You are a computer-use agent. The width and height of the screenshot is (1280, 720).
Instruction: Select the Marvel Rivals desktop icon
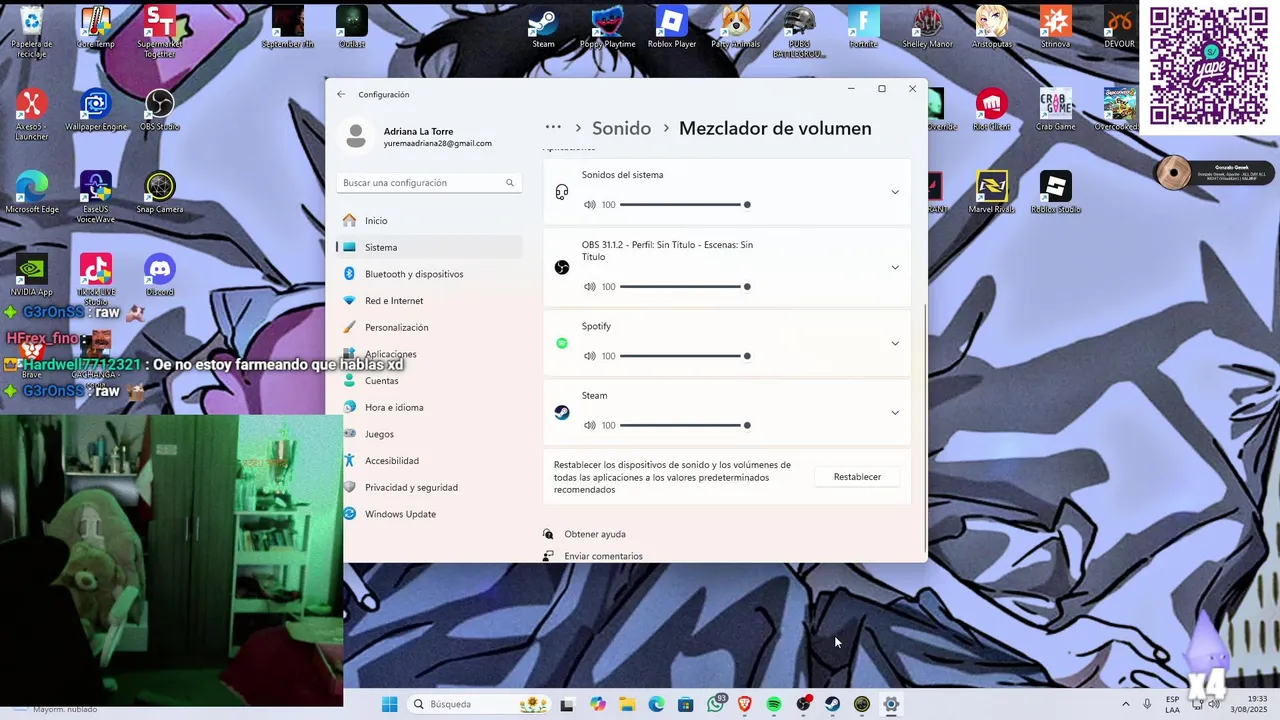[x=991, y=193]
